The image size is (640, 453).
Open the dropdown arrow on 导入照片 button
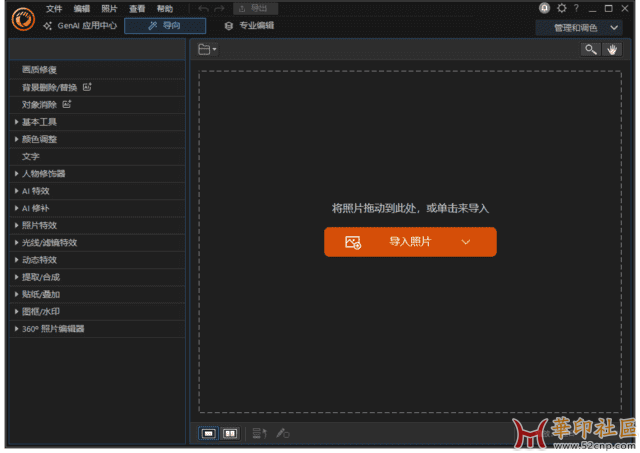pyautogui.click(x=465, y=242)
